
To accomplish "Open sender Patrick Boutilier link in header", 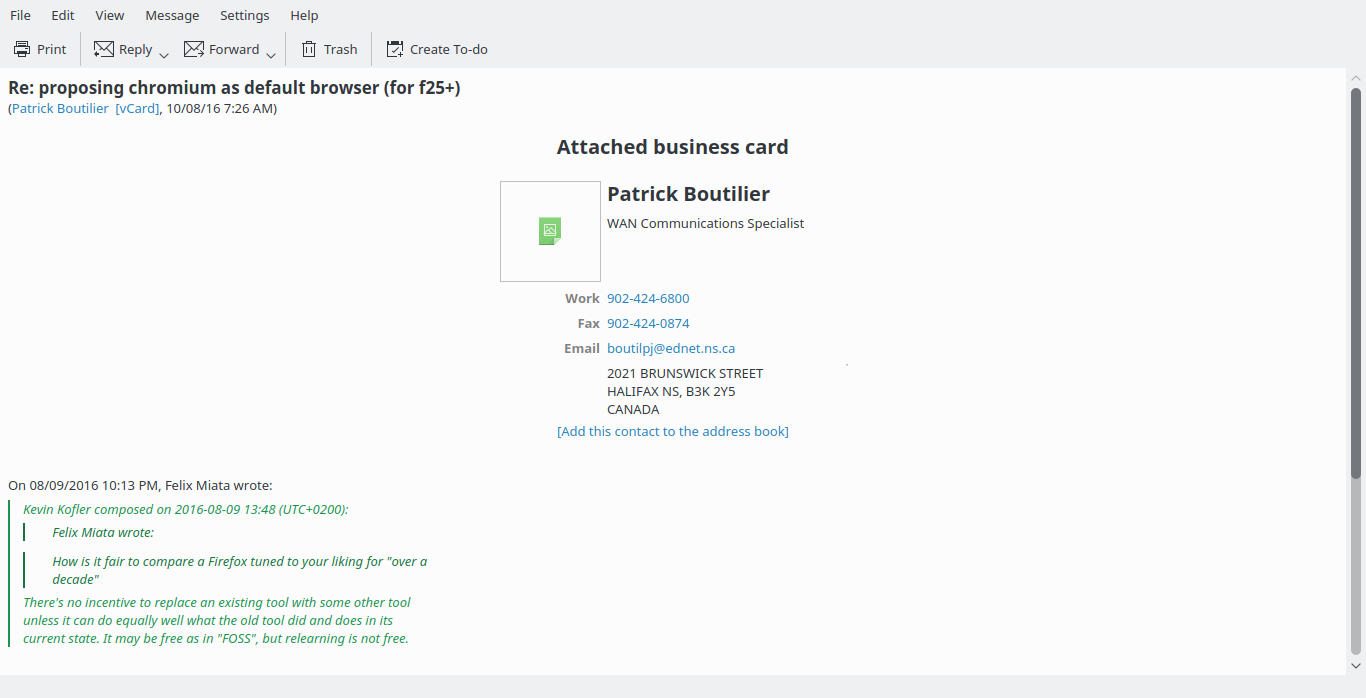I will [x=60, y=108].
